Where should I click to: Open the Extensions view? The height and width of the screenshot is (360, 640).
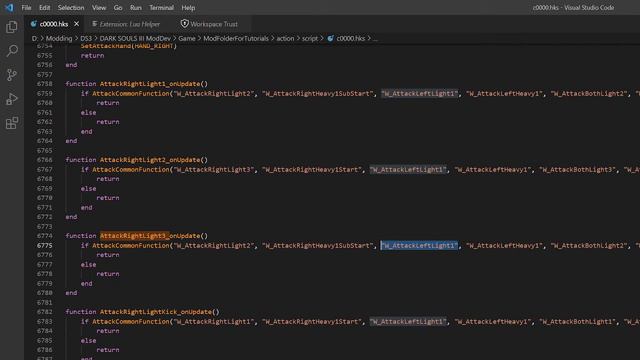[x=12, y=123]
